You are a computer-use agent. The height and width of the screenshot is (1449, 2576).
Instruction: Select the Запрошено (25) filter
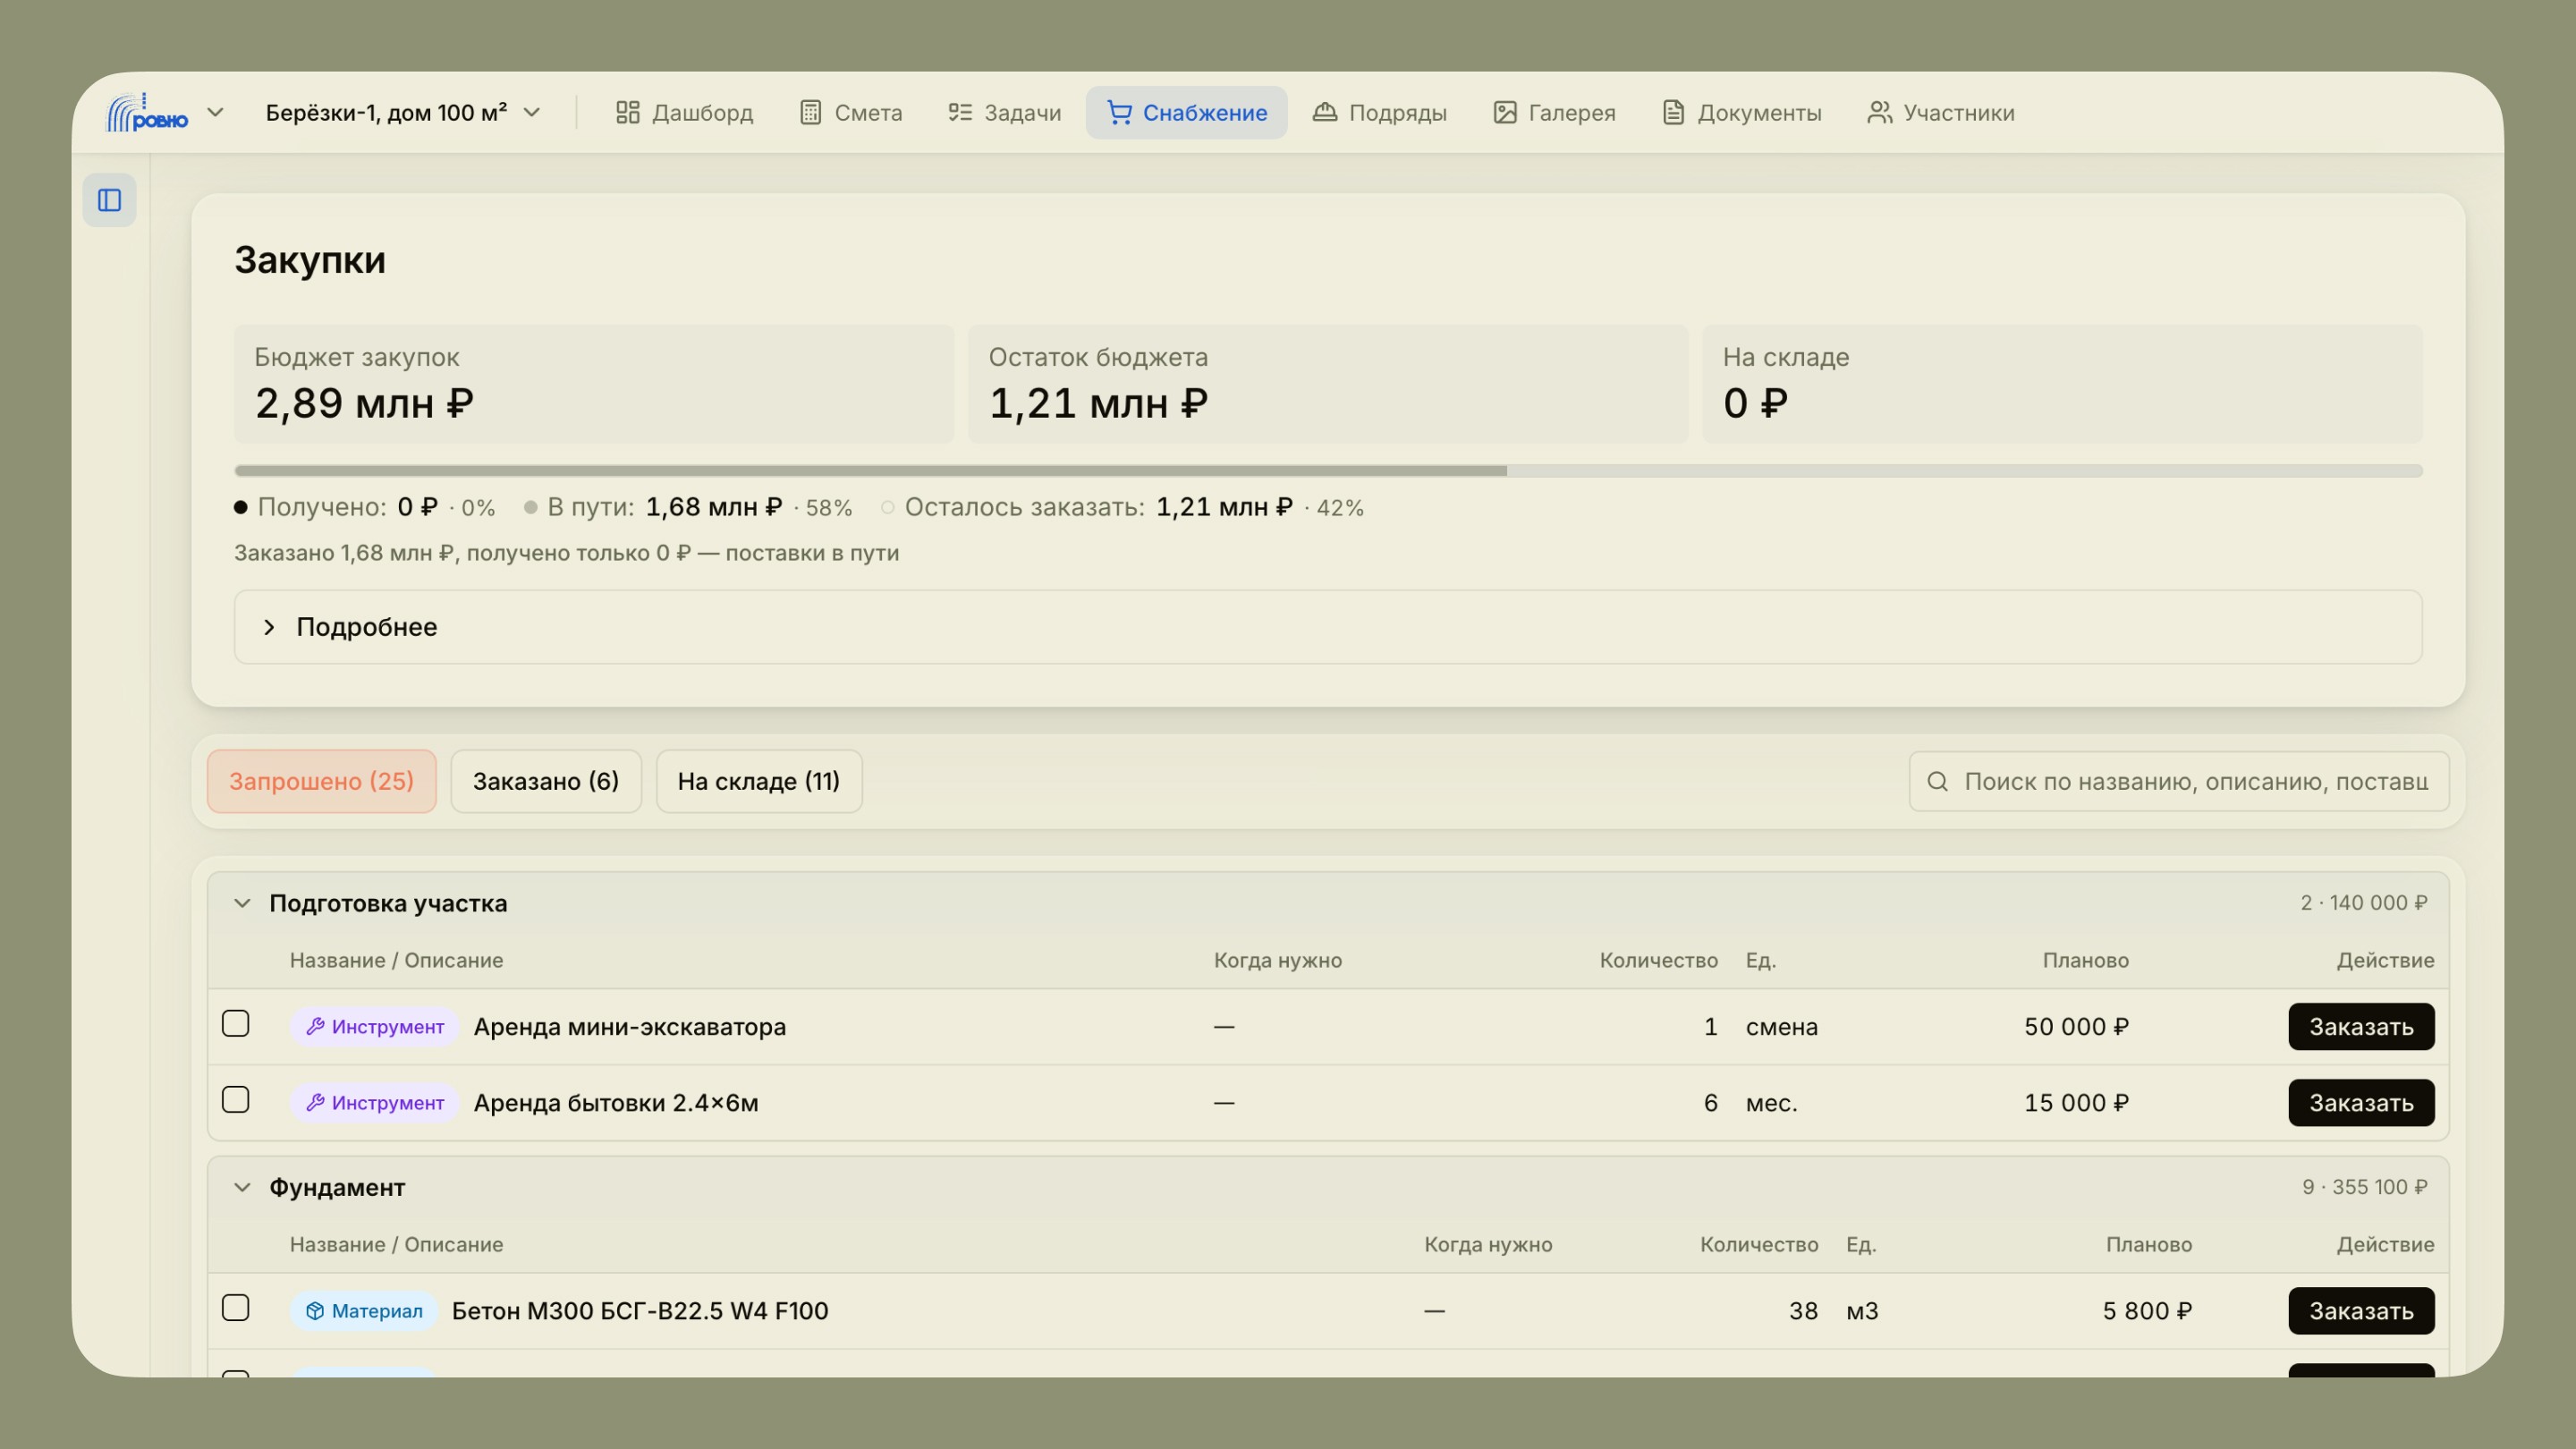(321, 781)
